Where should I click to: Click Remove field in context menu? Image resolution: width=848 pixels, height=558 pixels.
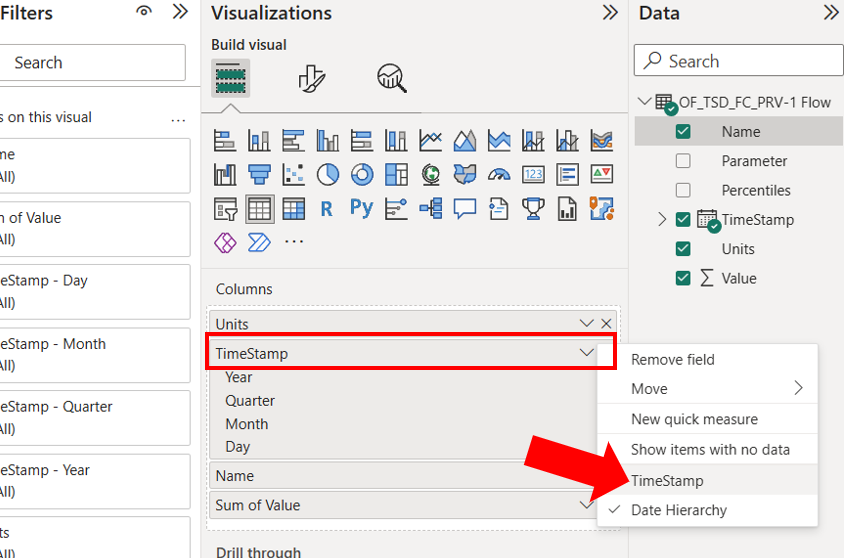[x=673, y=360]
